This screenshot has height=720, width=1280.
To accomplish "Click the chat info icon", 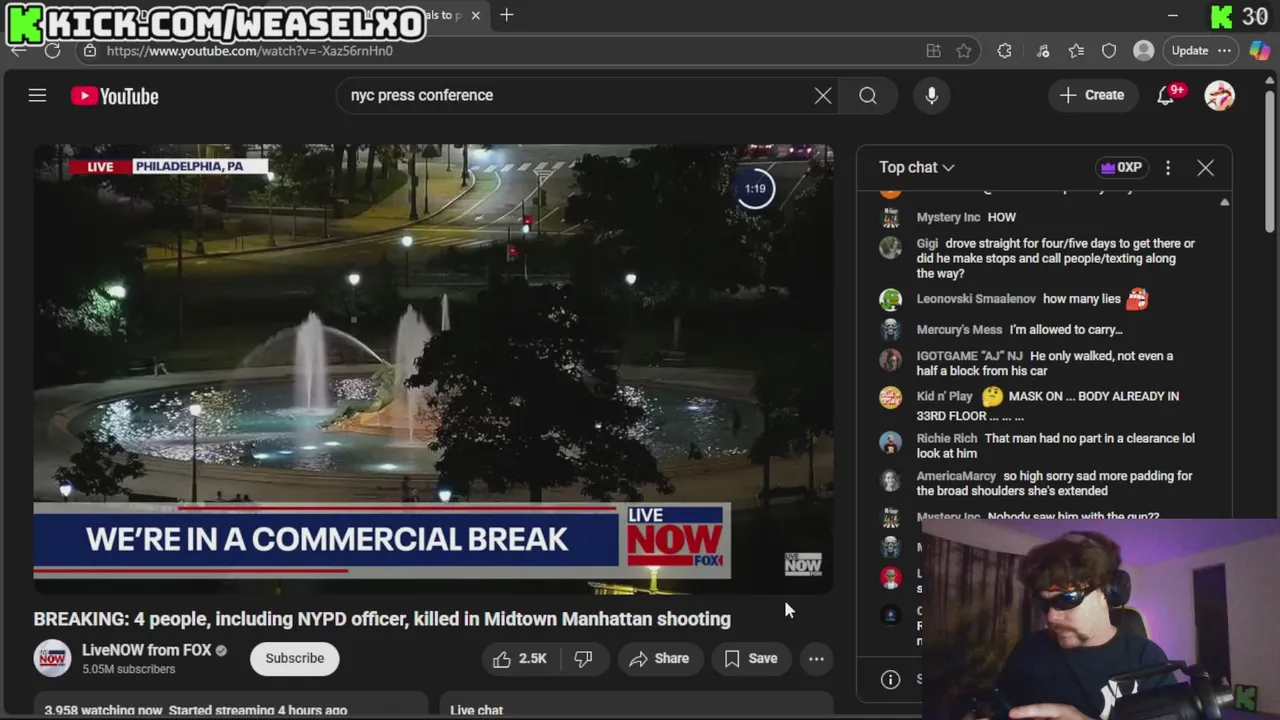I will pyautogui.click(x=890, y=679).
